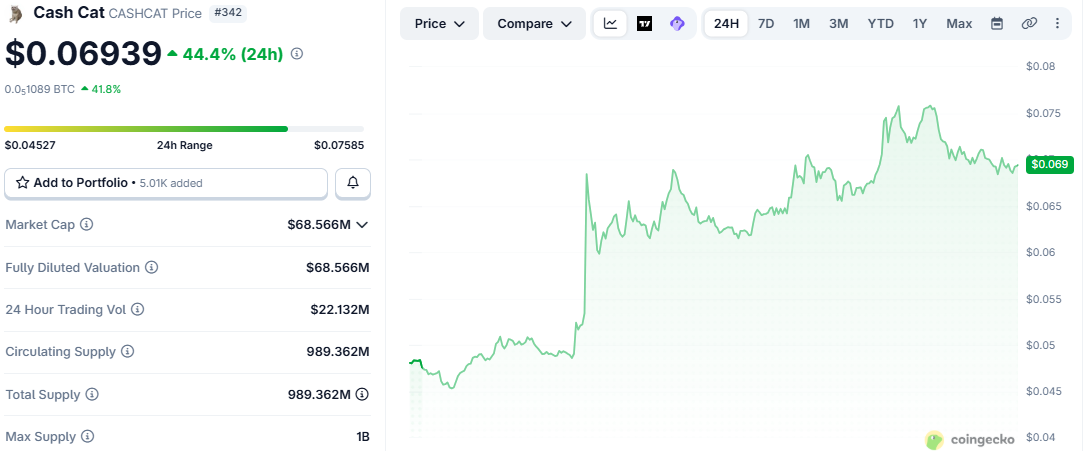Open Fully Diluted Valuation info icon
This screenshot has height=451, width=1083.
click(x=151, y=267)
